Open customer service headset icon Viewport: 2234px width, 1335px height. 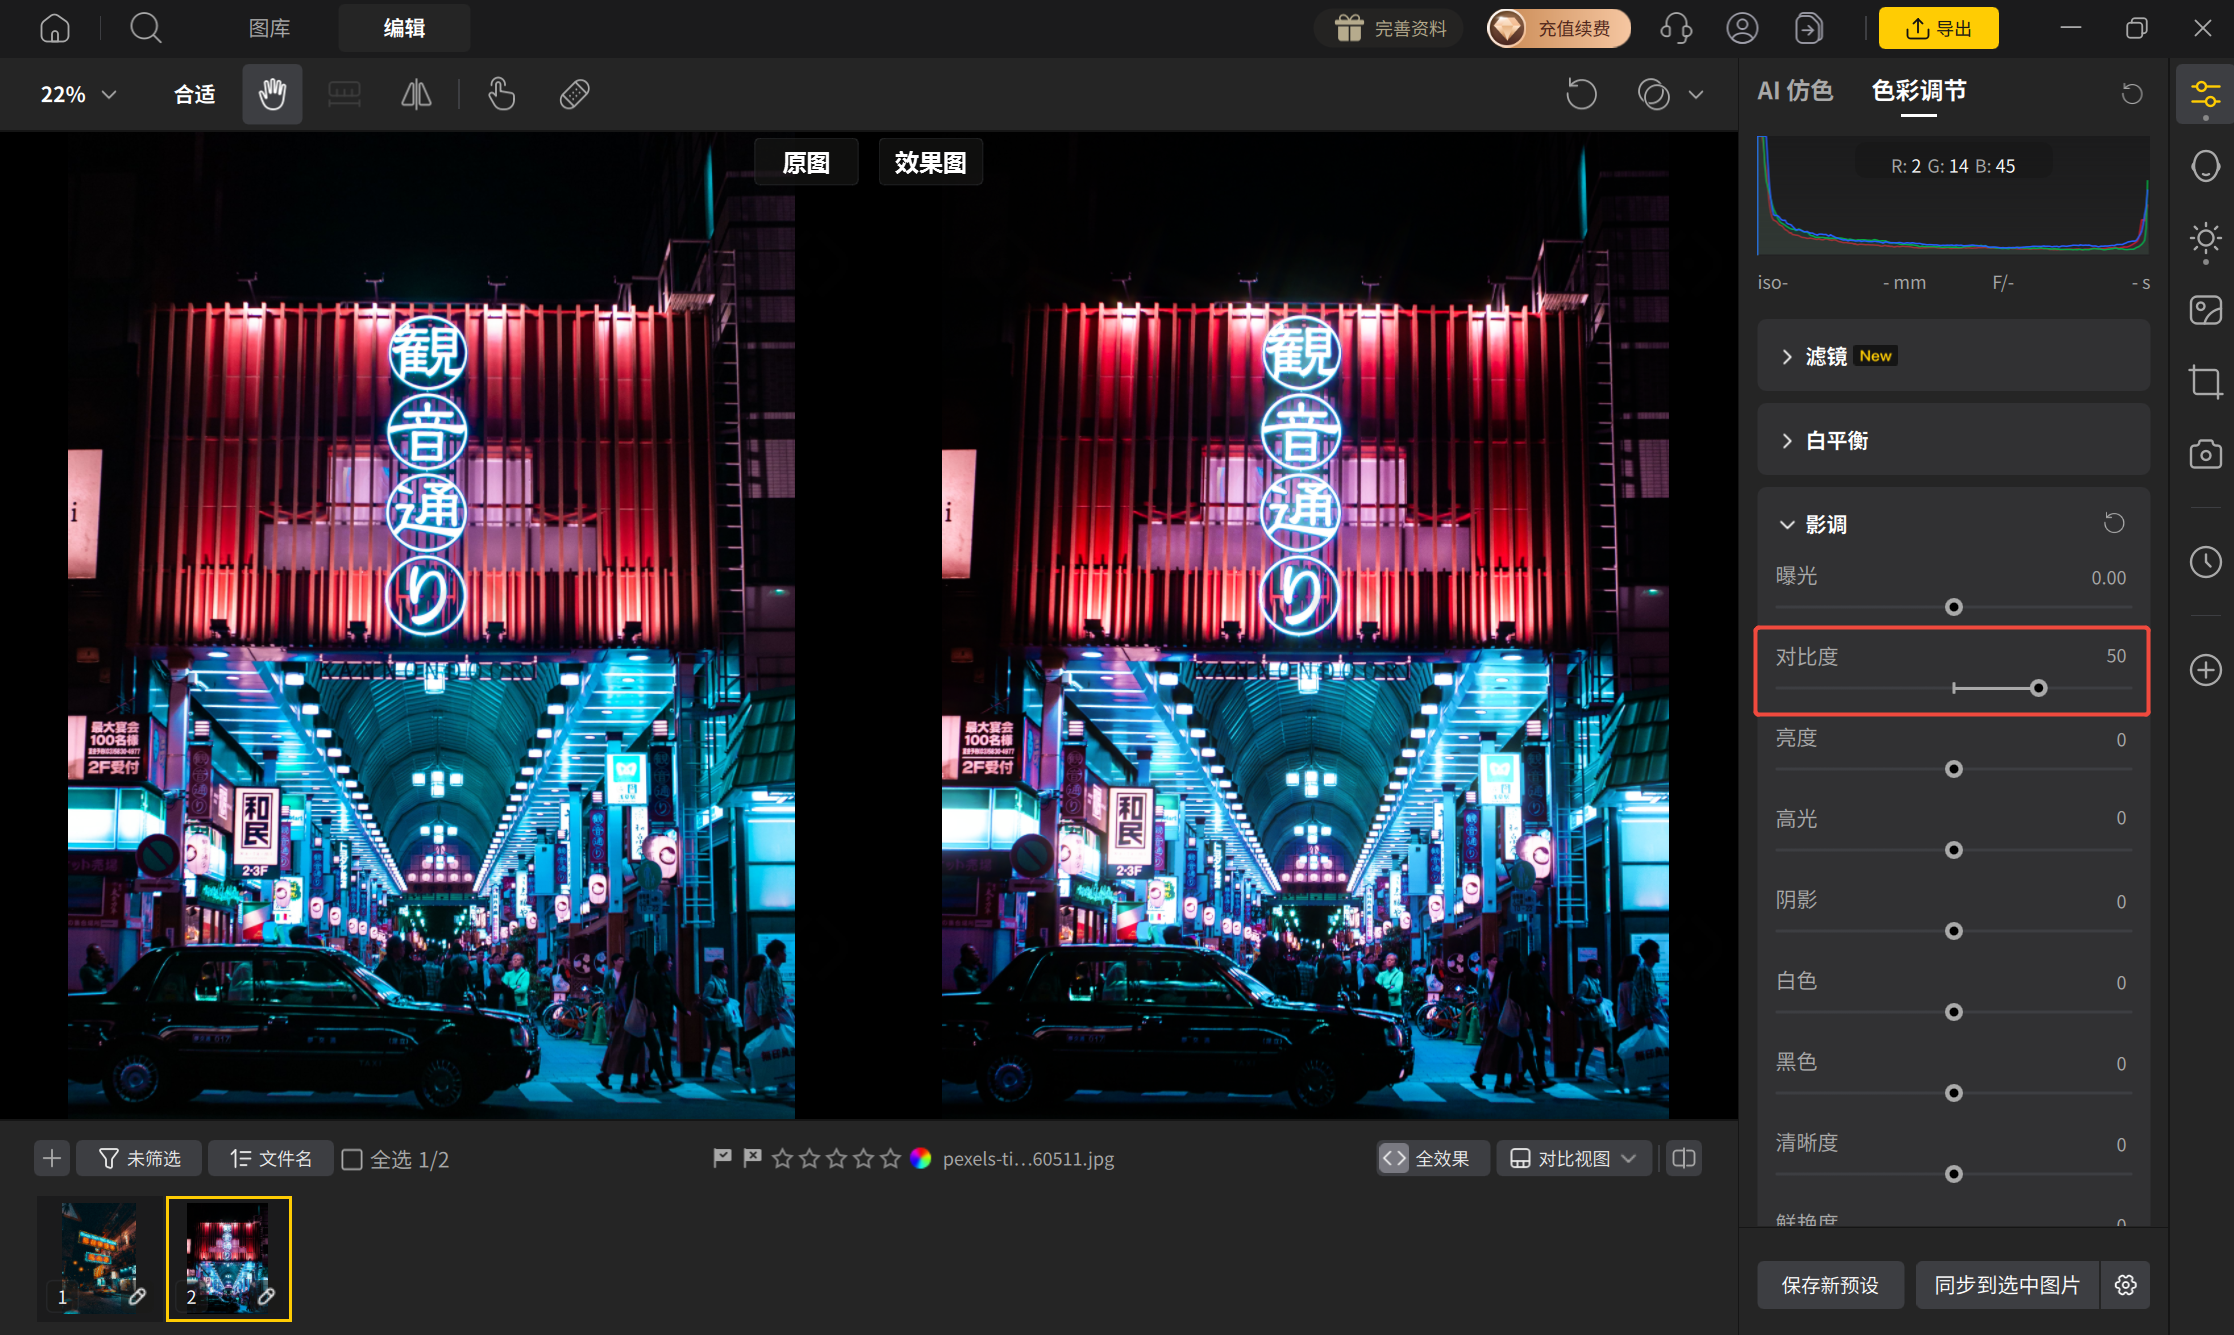pos(1676,28)
